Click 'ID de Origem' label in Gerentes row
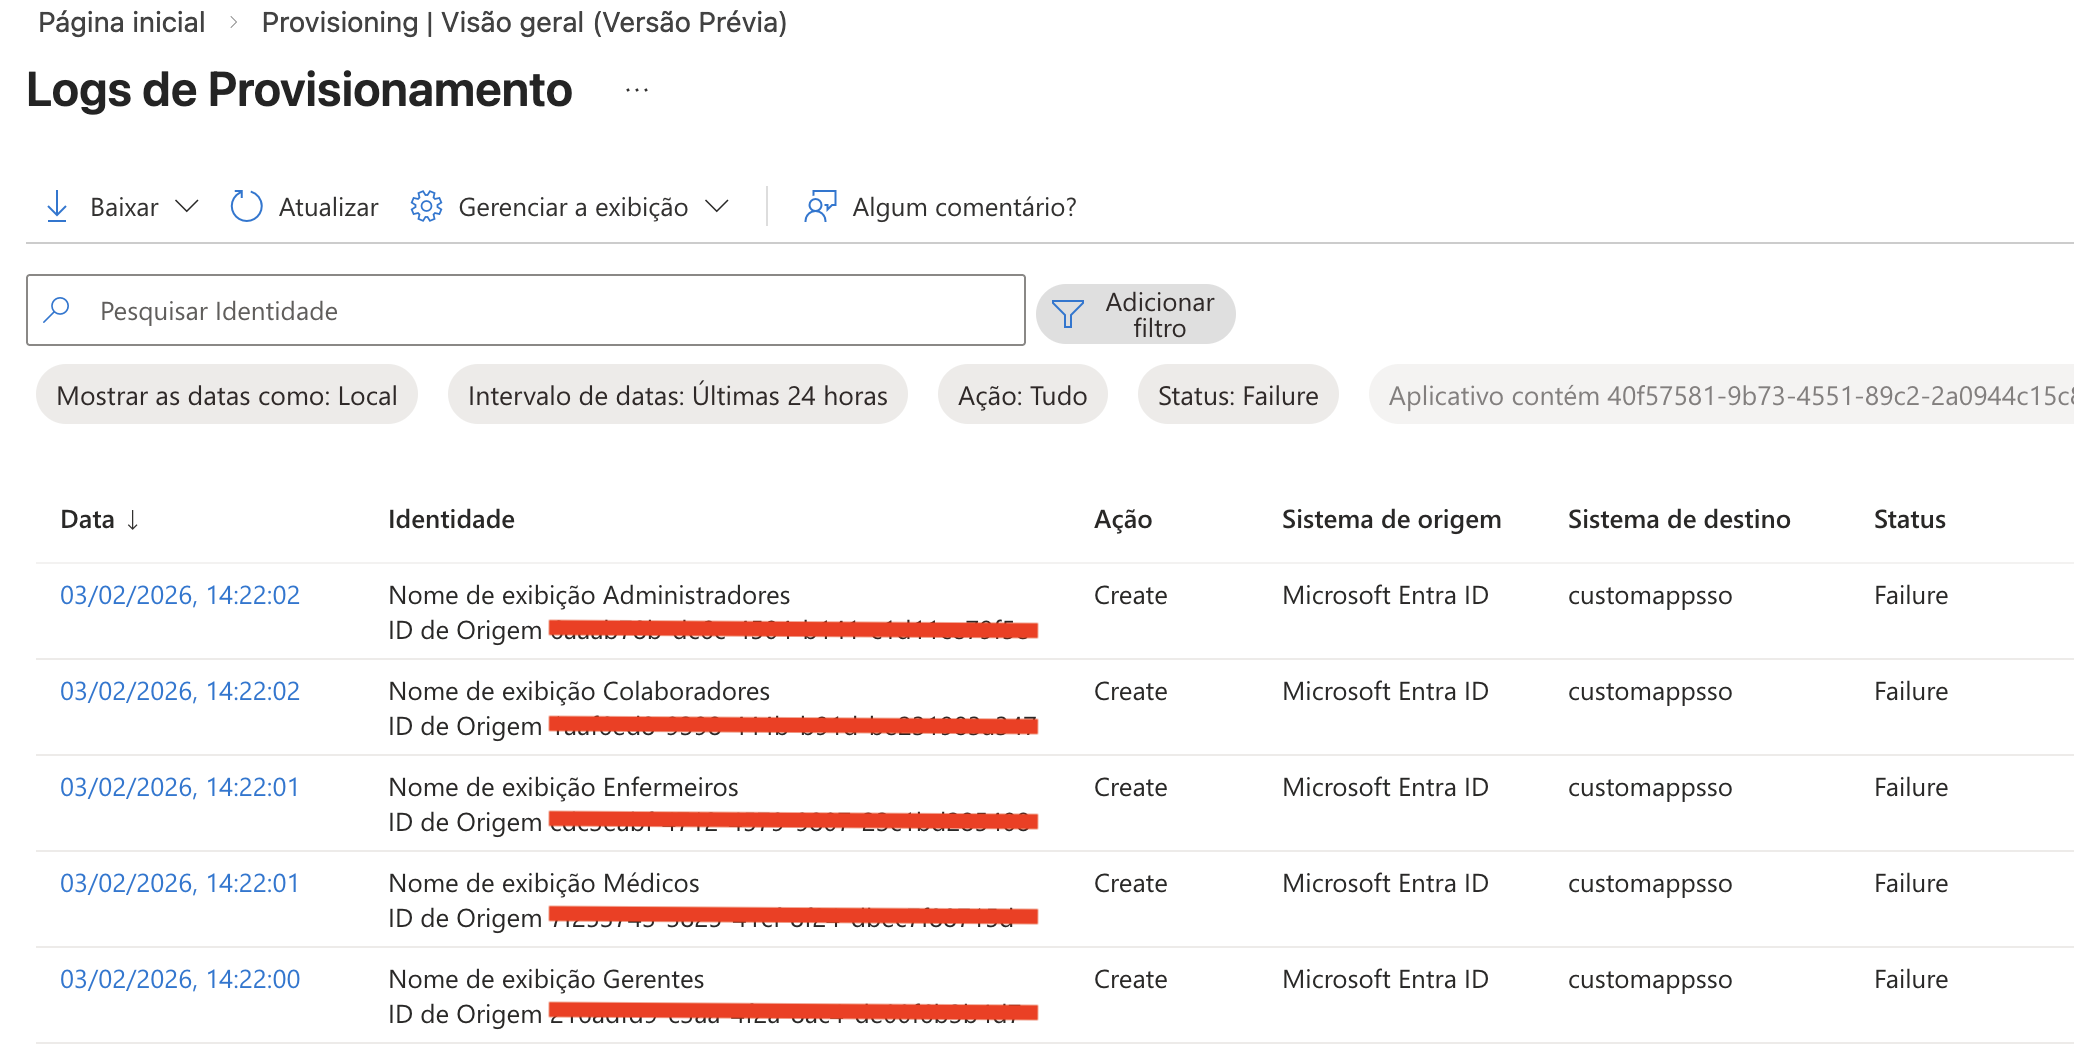This screenshot has height=1046, width=2074. [x=465, y=1015]
